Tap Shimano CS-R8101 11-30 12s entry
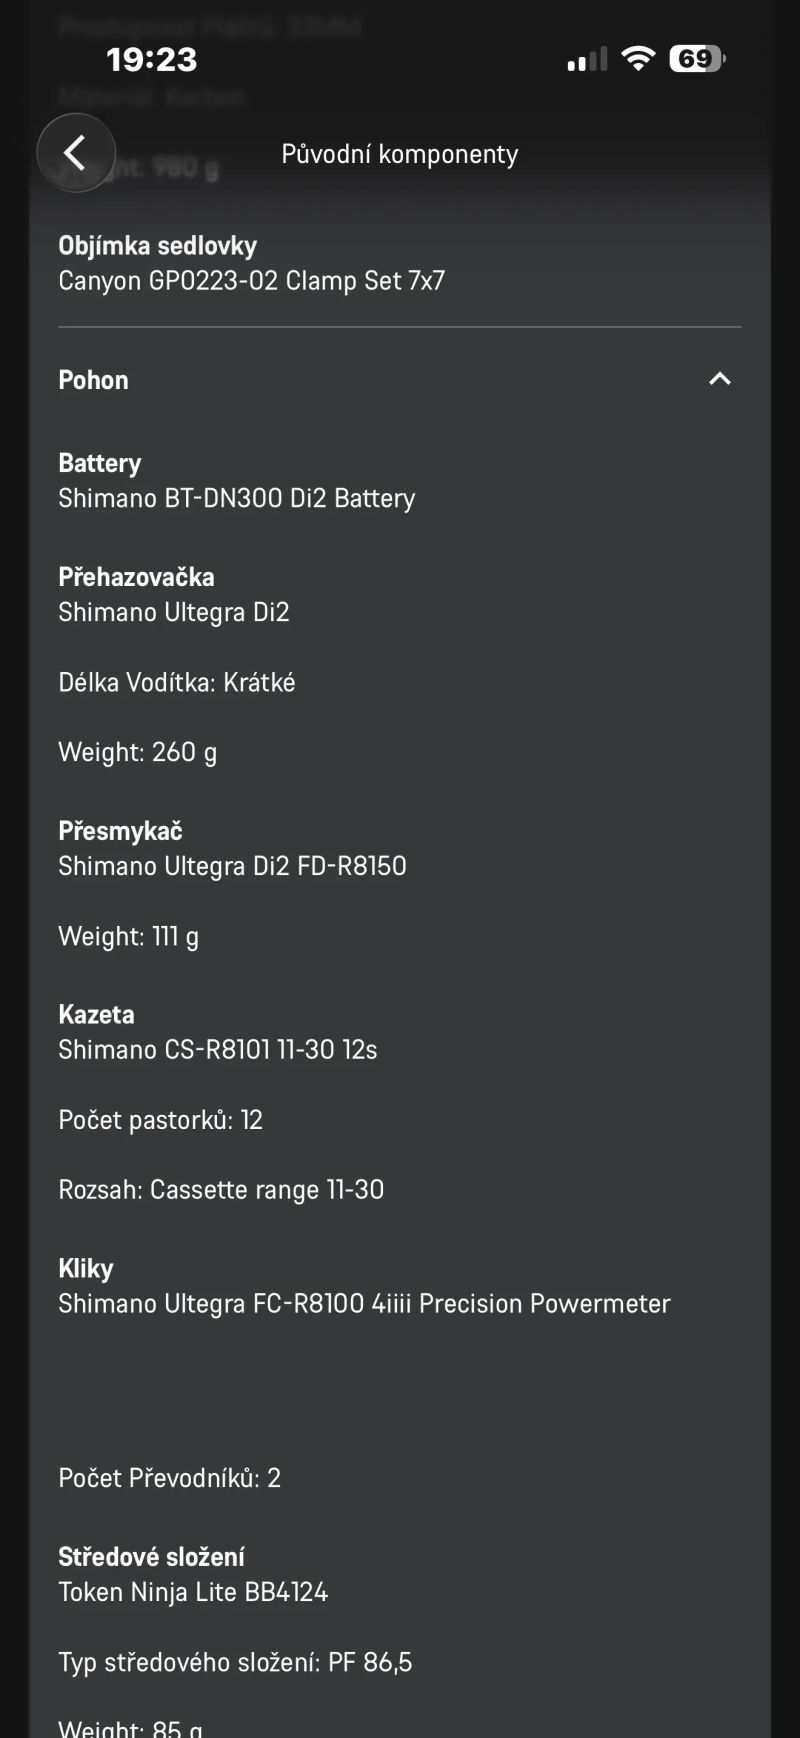 click(x=218, y=1050)
